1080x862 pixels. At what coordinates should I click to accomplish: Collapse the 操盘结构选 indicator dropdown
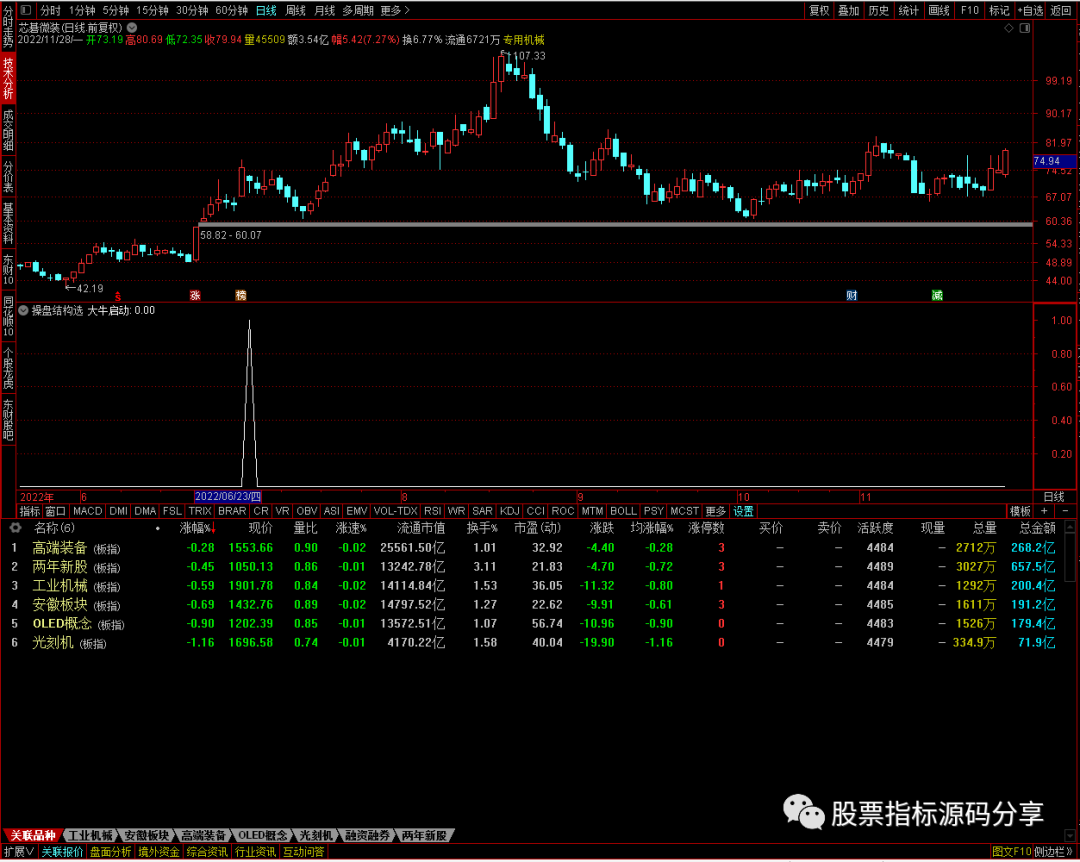[x=23, y=311]
